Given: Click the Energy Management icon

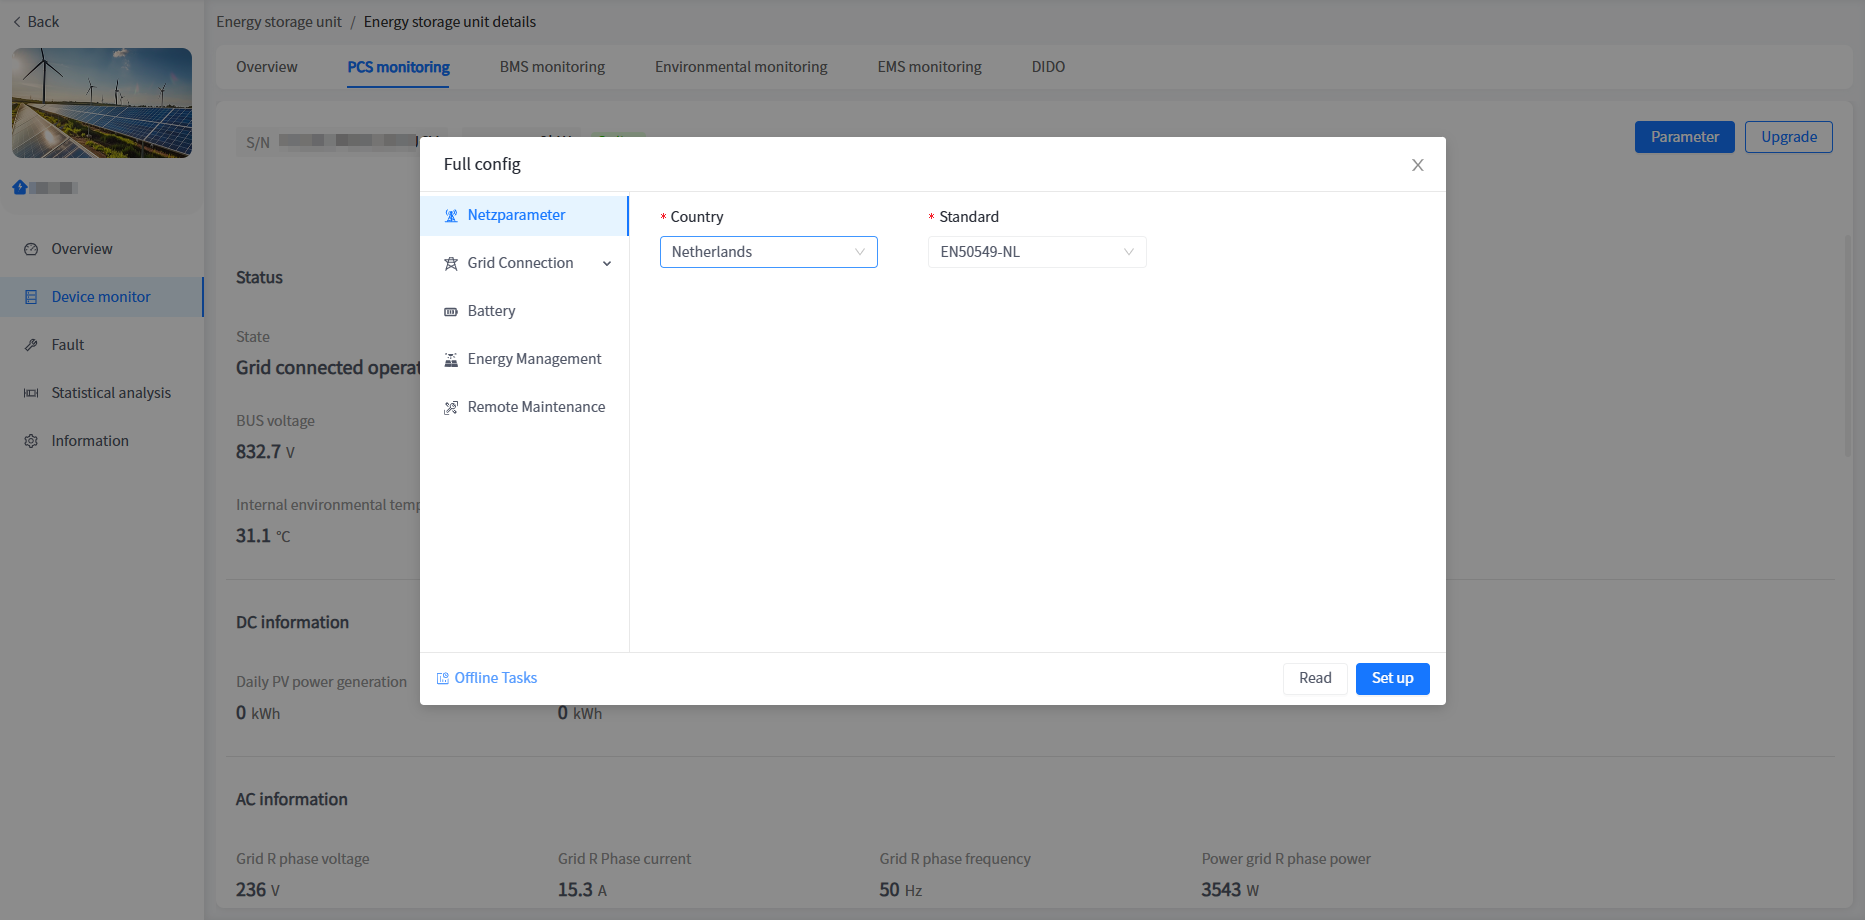Looking at the screenshot, I should click(x=451, y=360).
